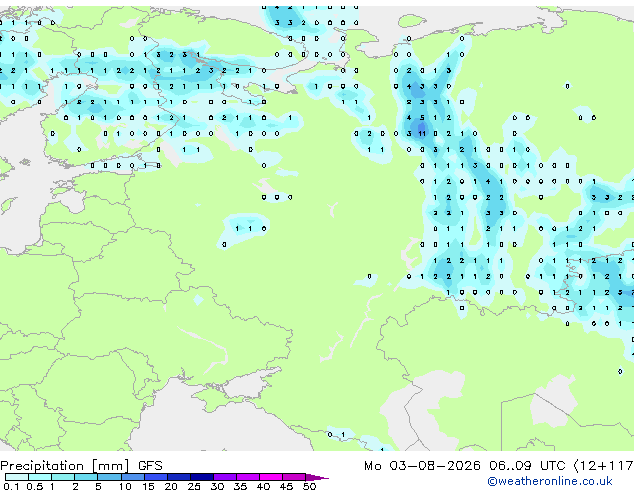Click the 10–15 mm legend color swatch
The image size is (634, 490).
[x=133, y=477]
